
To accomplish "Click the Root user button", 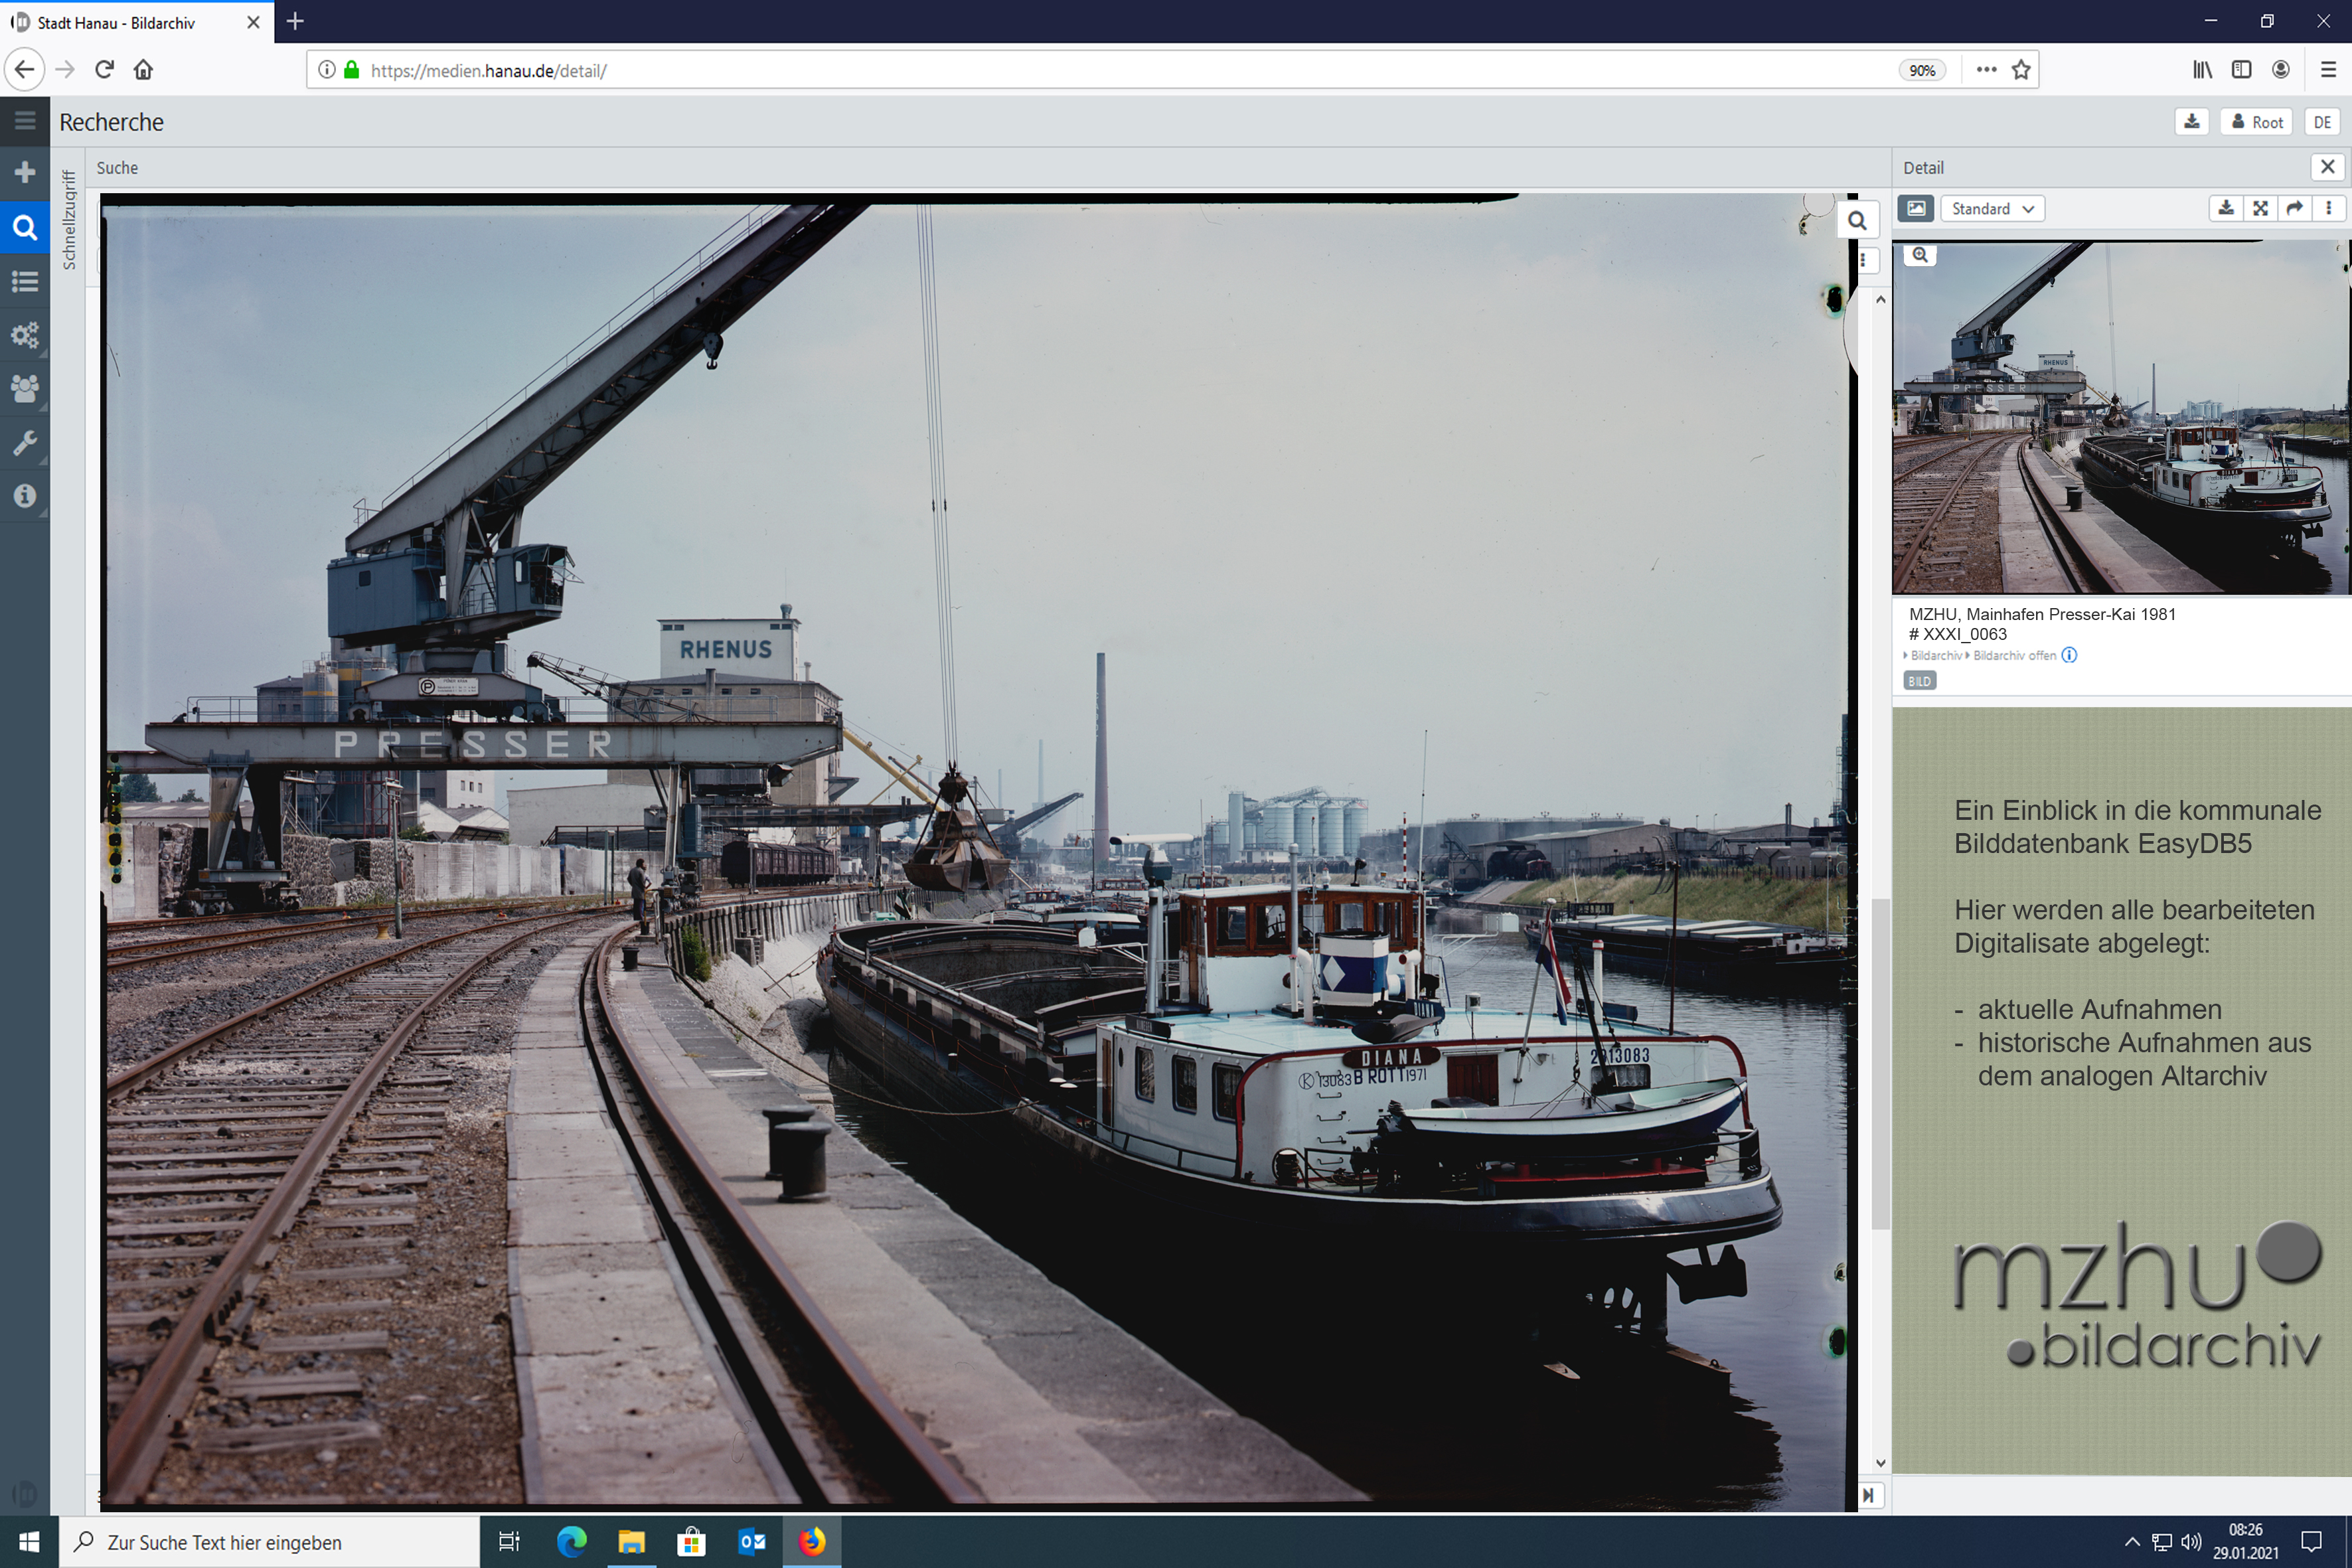I will 2257,122.
